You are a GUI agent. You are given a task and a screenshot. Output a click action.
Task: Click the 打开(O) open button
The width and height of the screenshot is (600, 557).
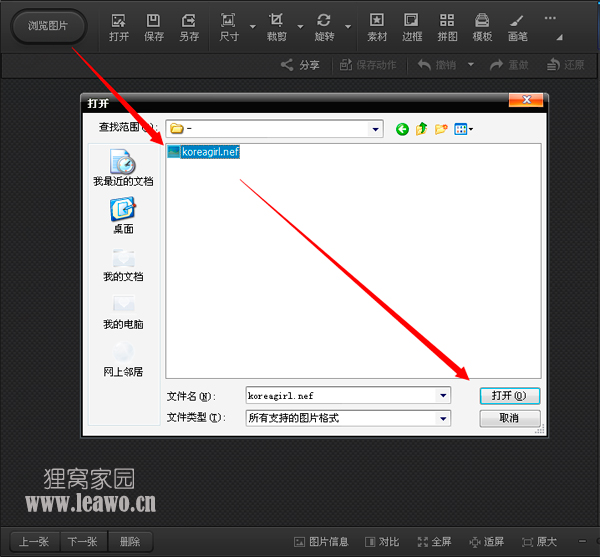pyautogui.click(x=510, y=396)
